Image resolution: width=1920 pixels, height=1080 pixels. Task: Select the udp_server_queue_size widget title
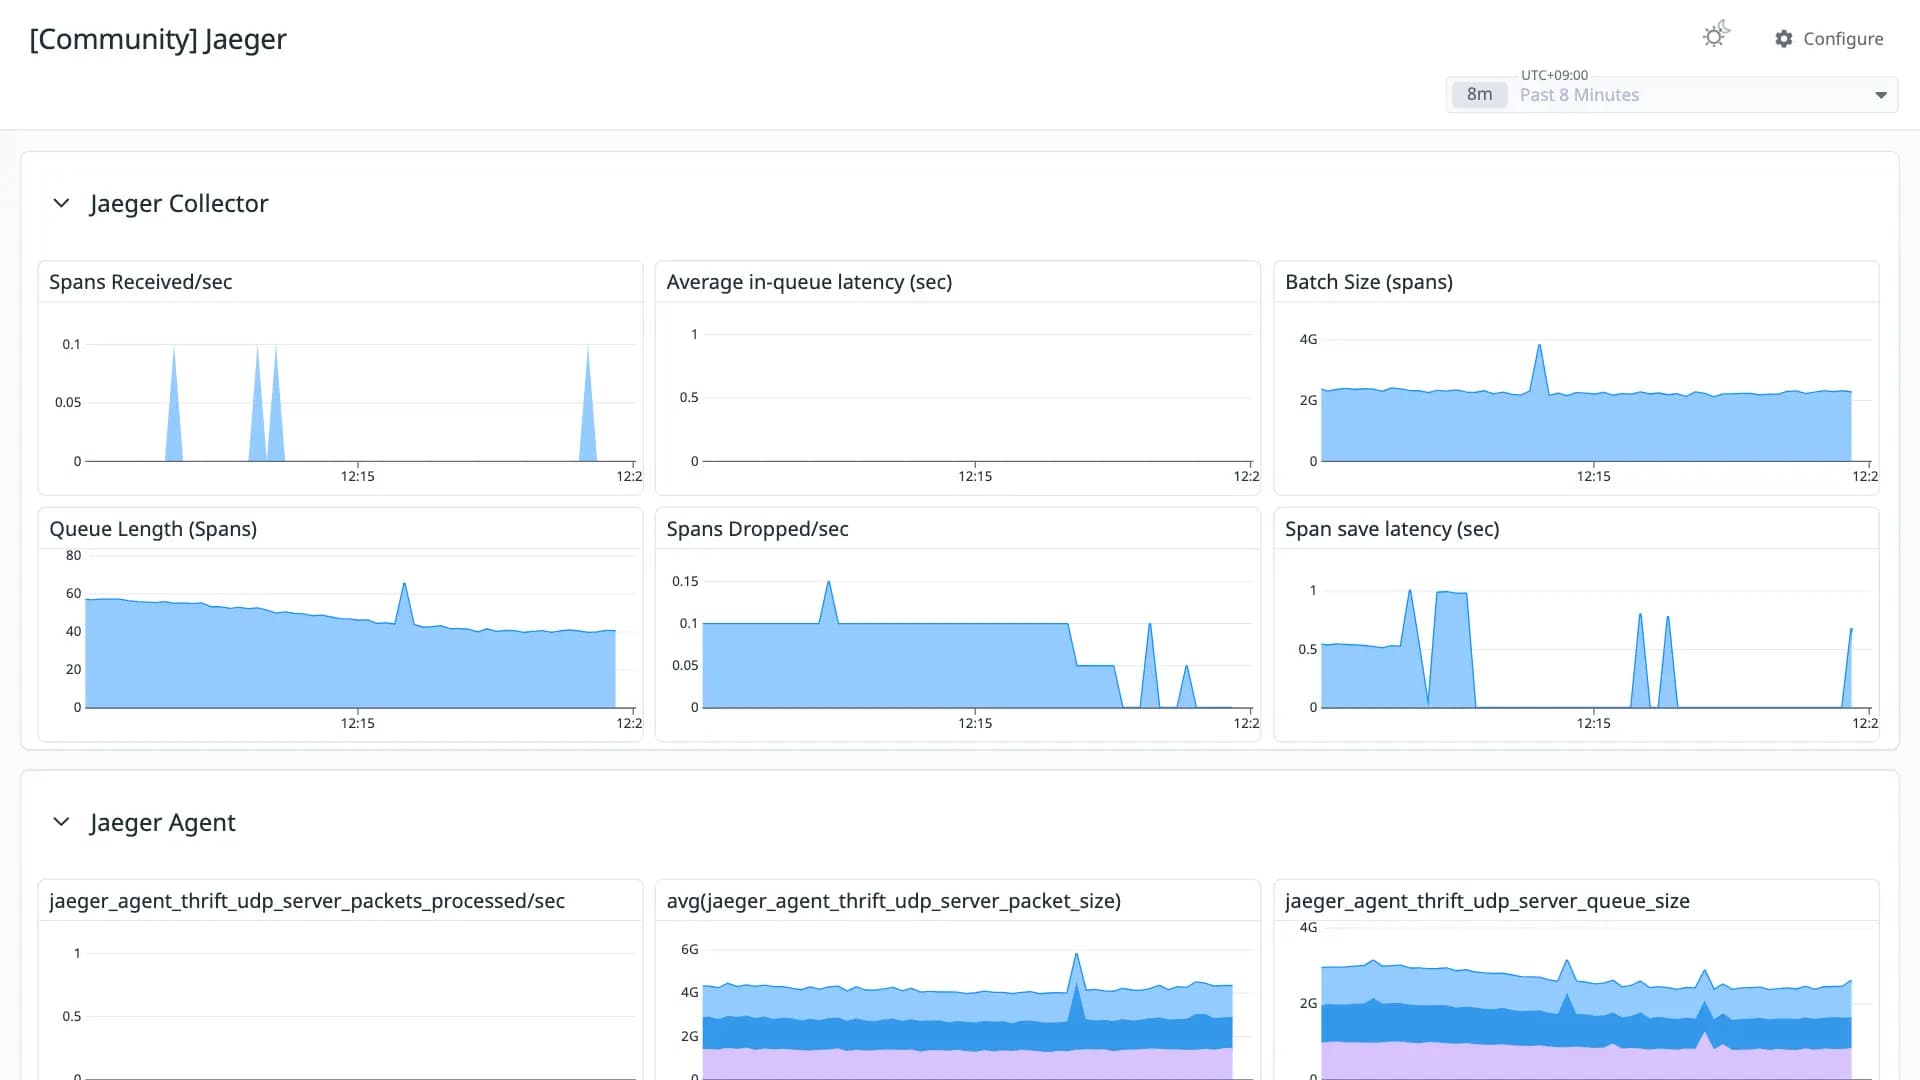1487,901
